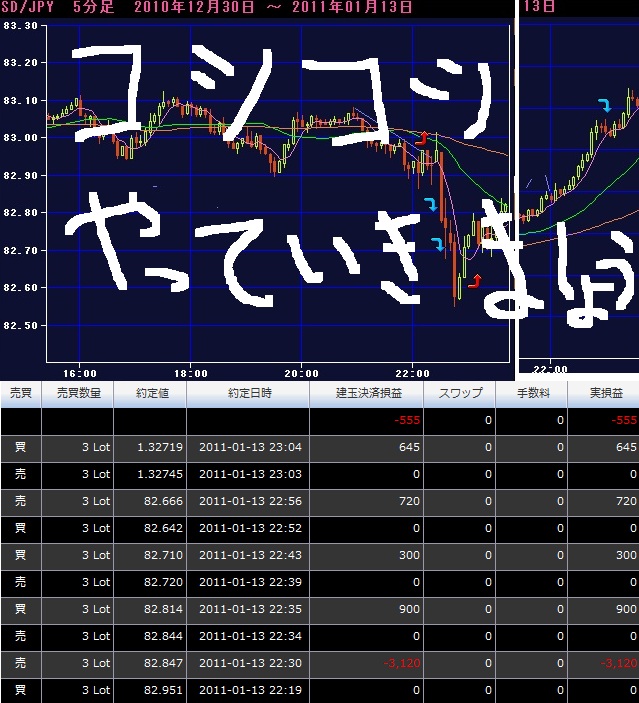Image resolution: width=639 pixels, height=703 pixels.
Task: Click the 手数料 column header
Action: pyautogui.click(x=532, y=394)
